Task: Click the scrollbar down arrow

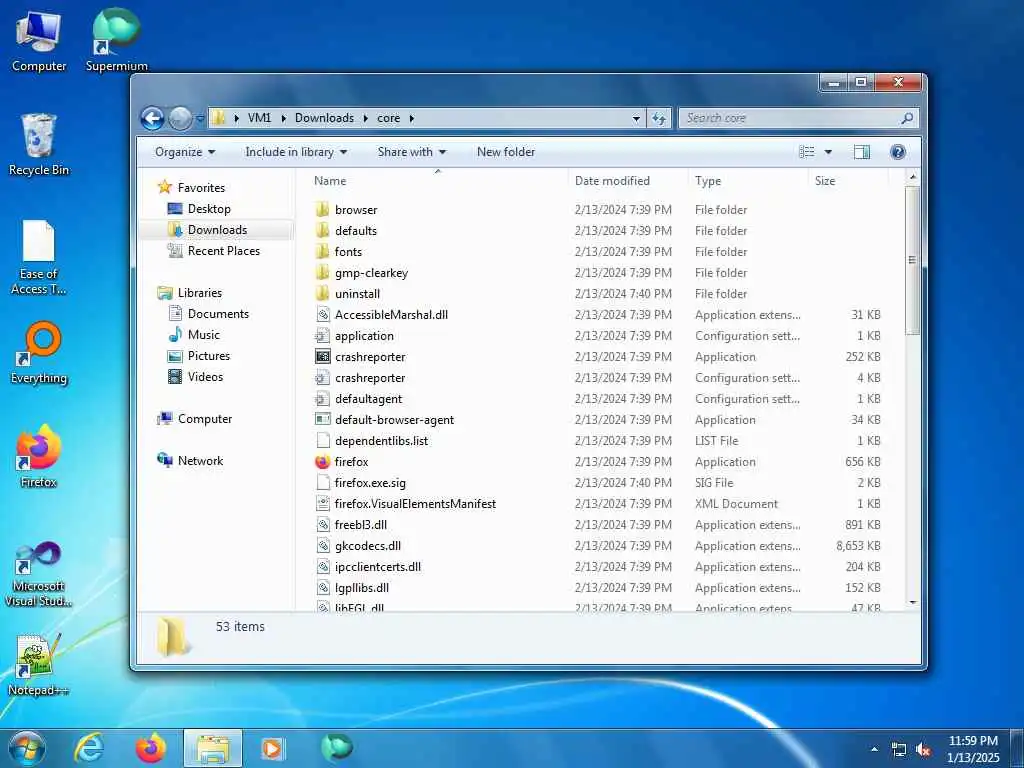Action: 912,603
